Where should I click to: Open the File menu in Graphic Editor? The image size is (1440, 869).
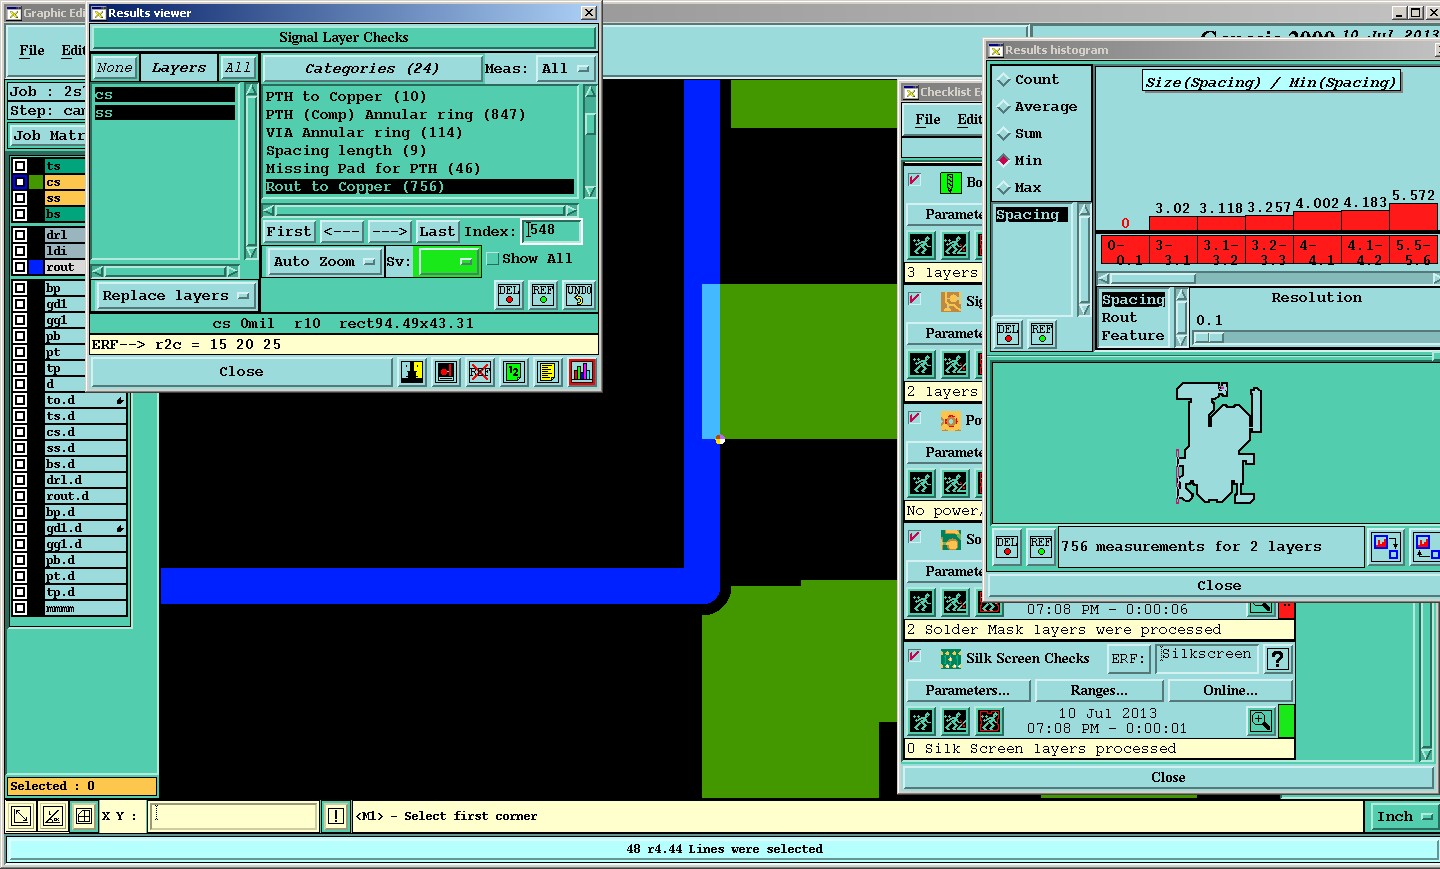pos(32,50)
